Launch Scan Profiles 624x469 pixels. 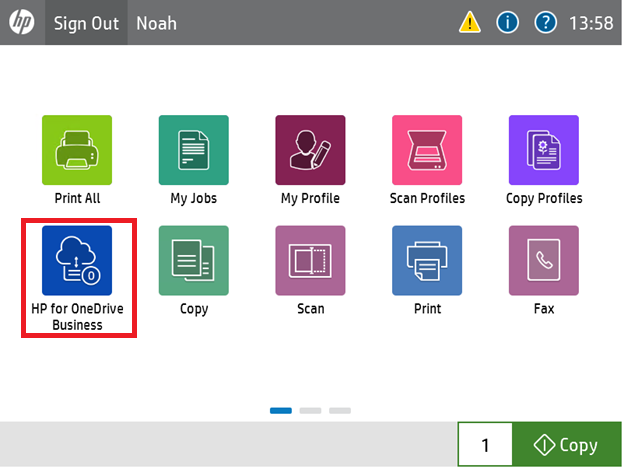427,150
